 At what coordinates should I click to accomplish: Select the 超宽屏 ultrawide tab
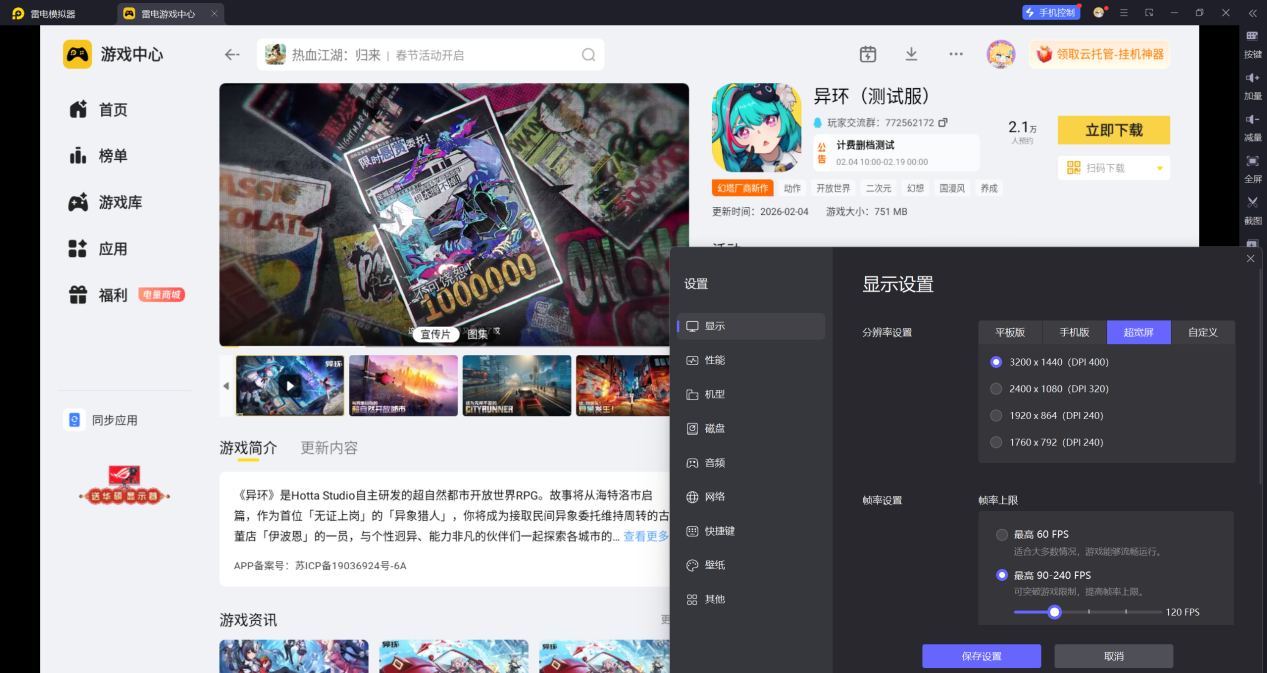(x=1139, y=332)
